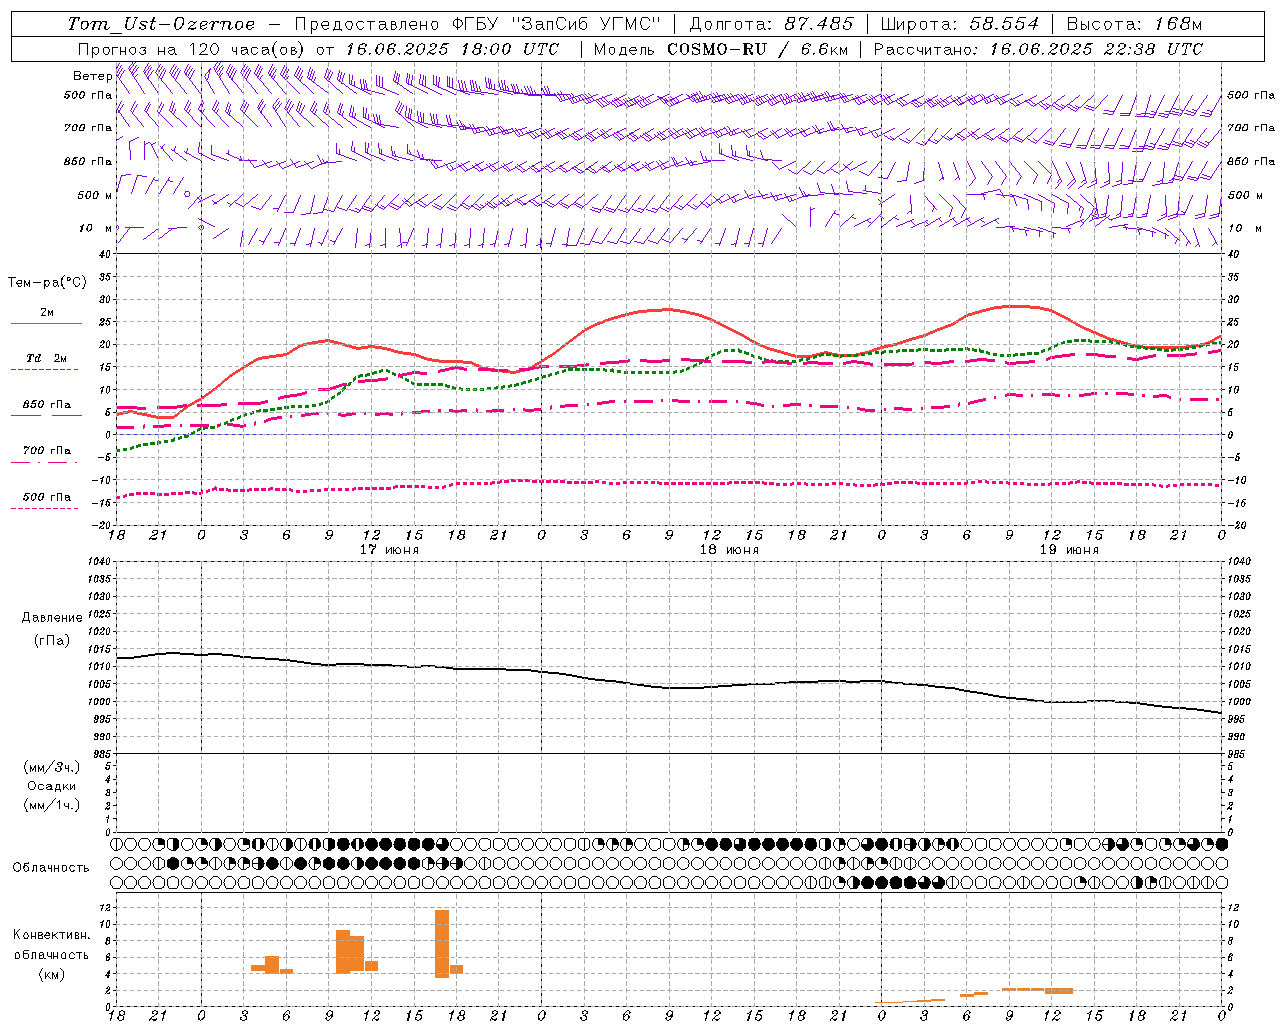Click the Облачность row label
The image size is (1280, 1024).
click(x=51, y=868)
